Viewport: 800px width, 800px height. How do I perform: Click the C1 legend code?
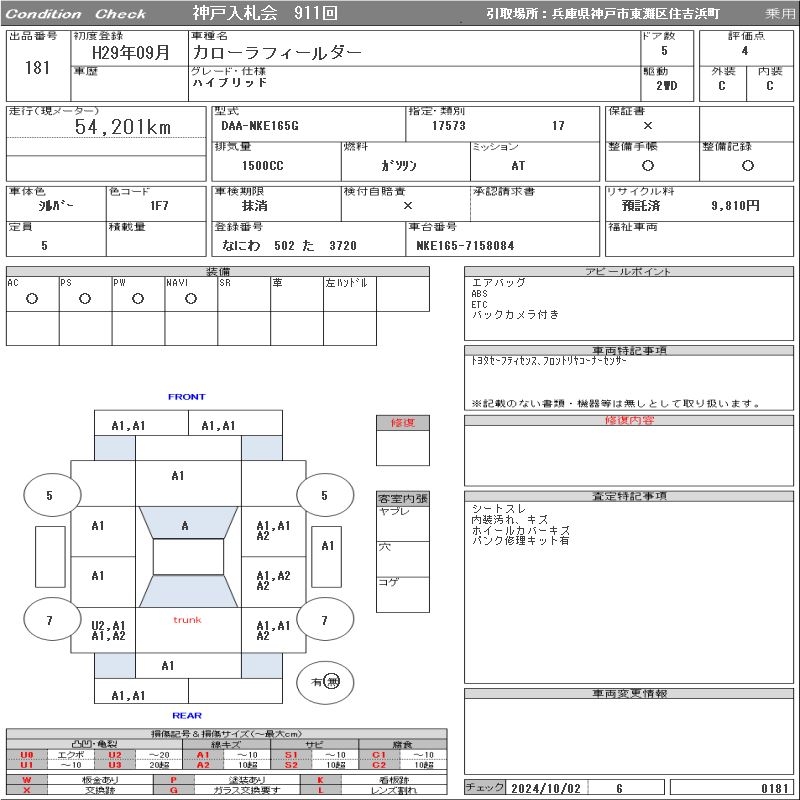[x=379, y=755]
